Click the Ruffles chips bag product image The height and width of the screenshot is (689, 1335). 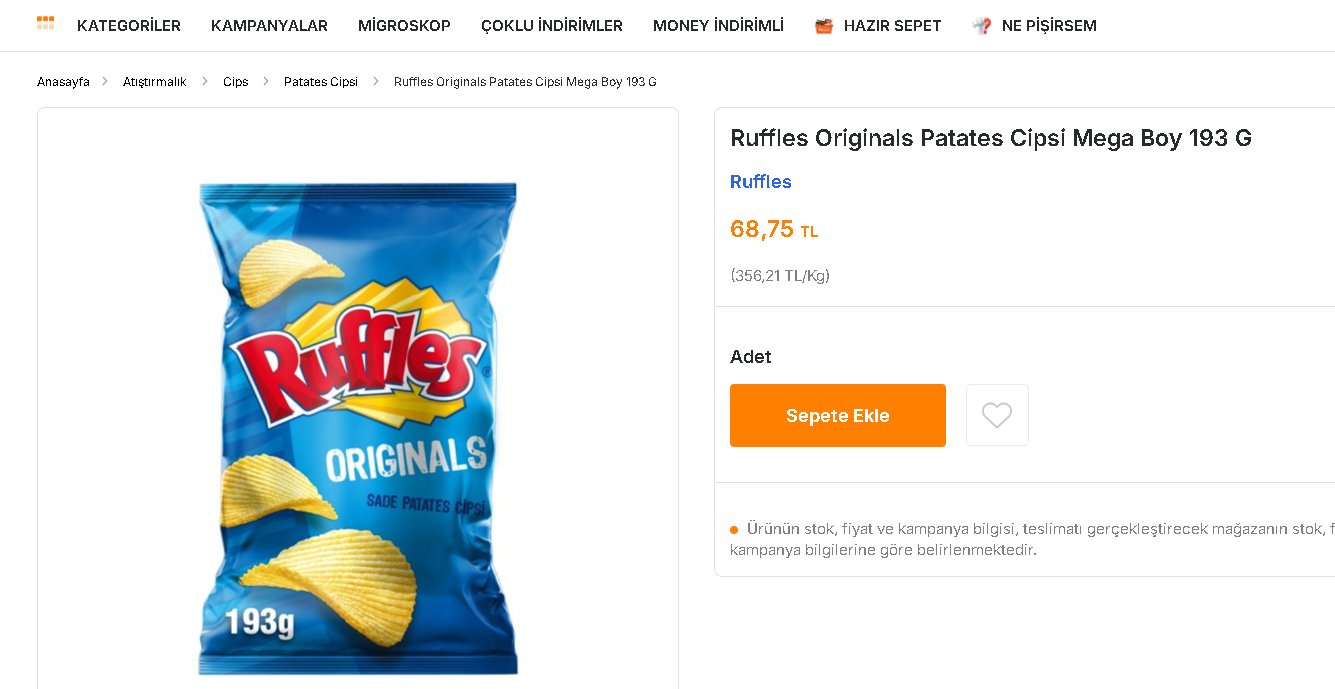(358, 428)
